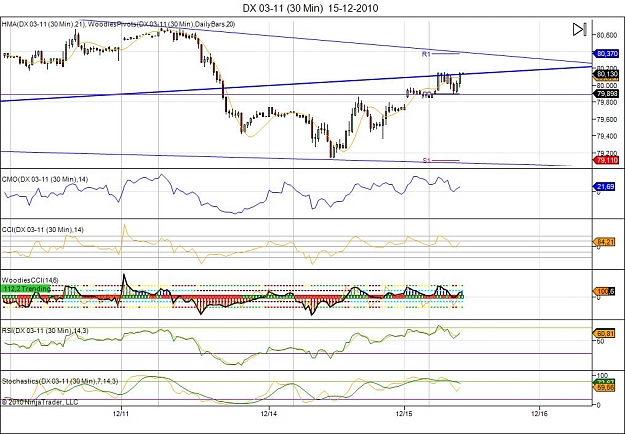Screen dimensions: 625x434
Task: Select the Stochastics(DX 03-11 (30 Min),7,14,3) label
Action: 60,381
